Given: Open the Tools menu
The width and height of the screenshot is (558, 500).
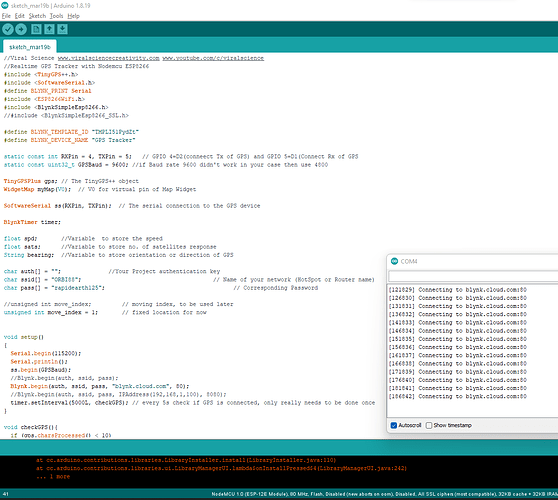Looking at the screenshot, I should tap(56, 16).
